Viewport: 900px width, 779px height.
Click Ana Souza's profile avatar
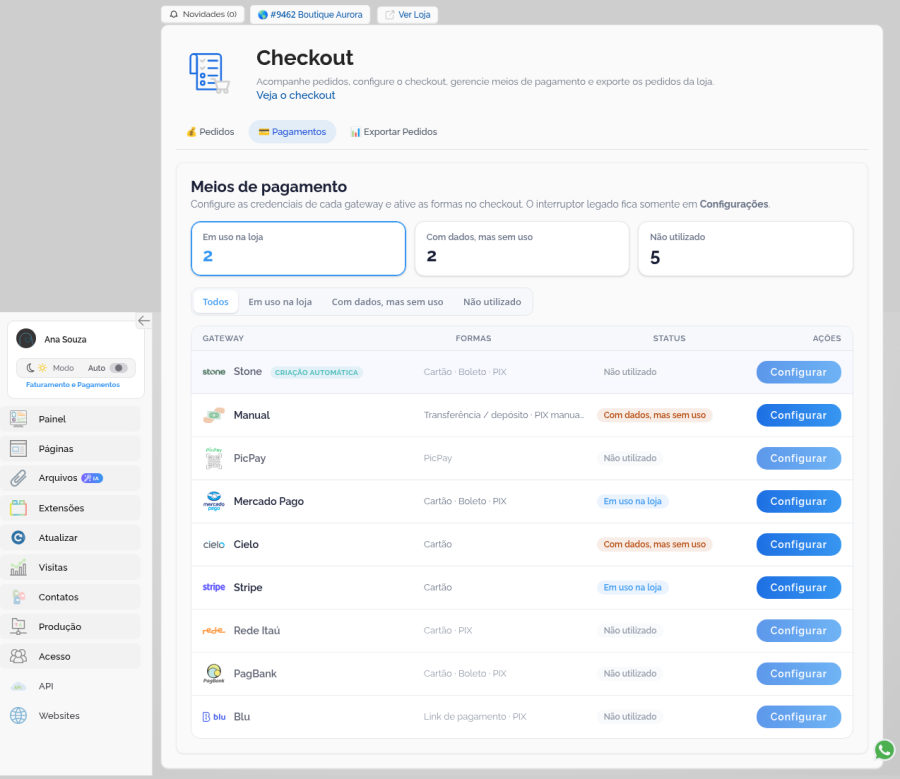coord(26,339)
